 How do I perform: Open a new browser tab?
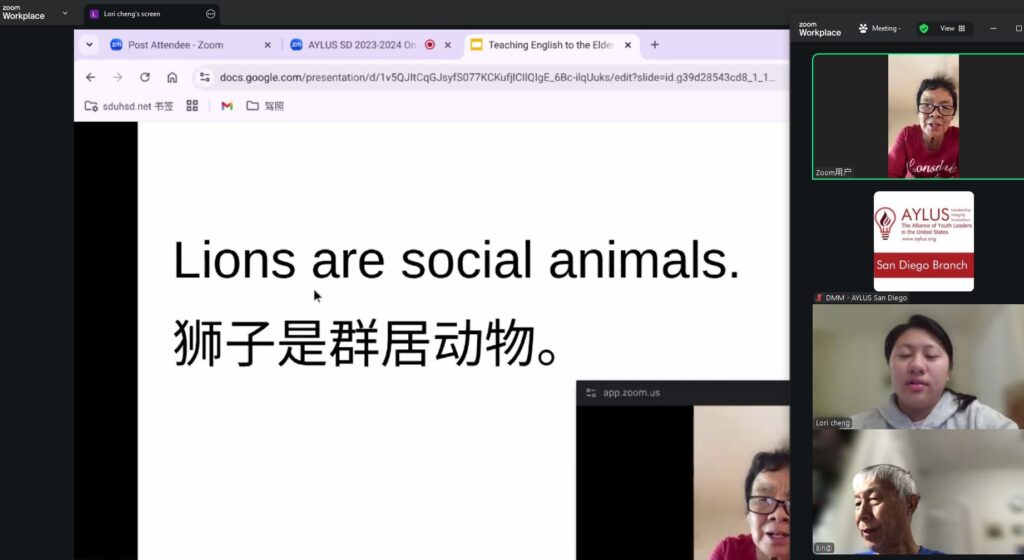[x=655, y=45]
